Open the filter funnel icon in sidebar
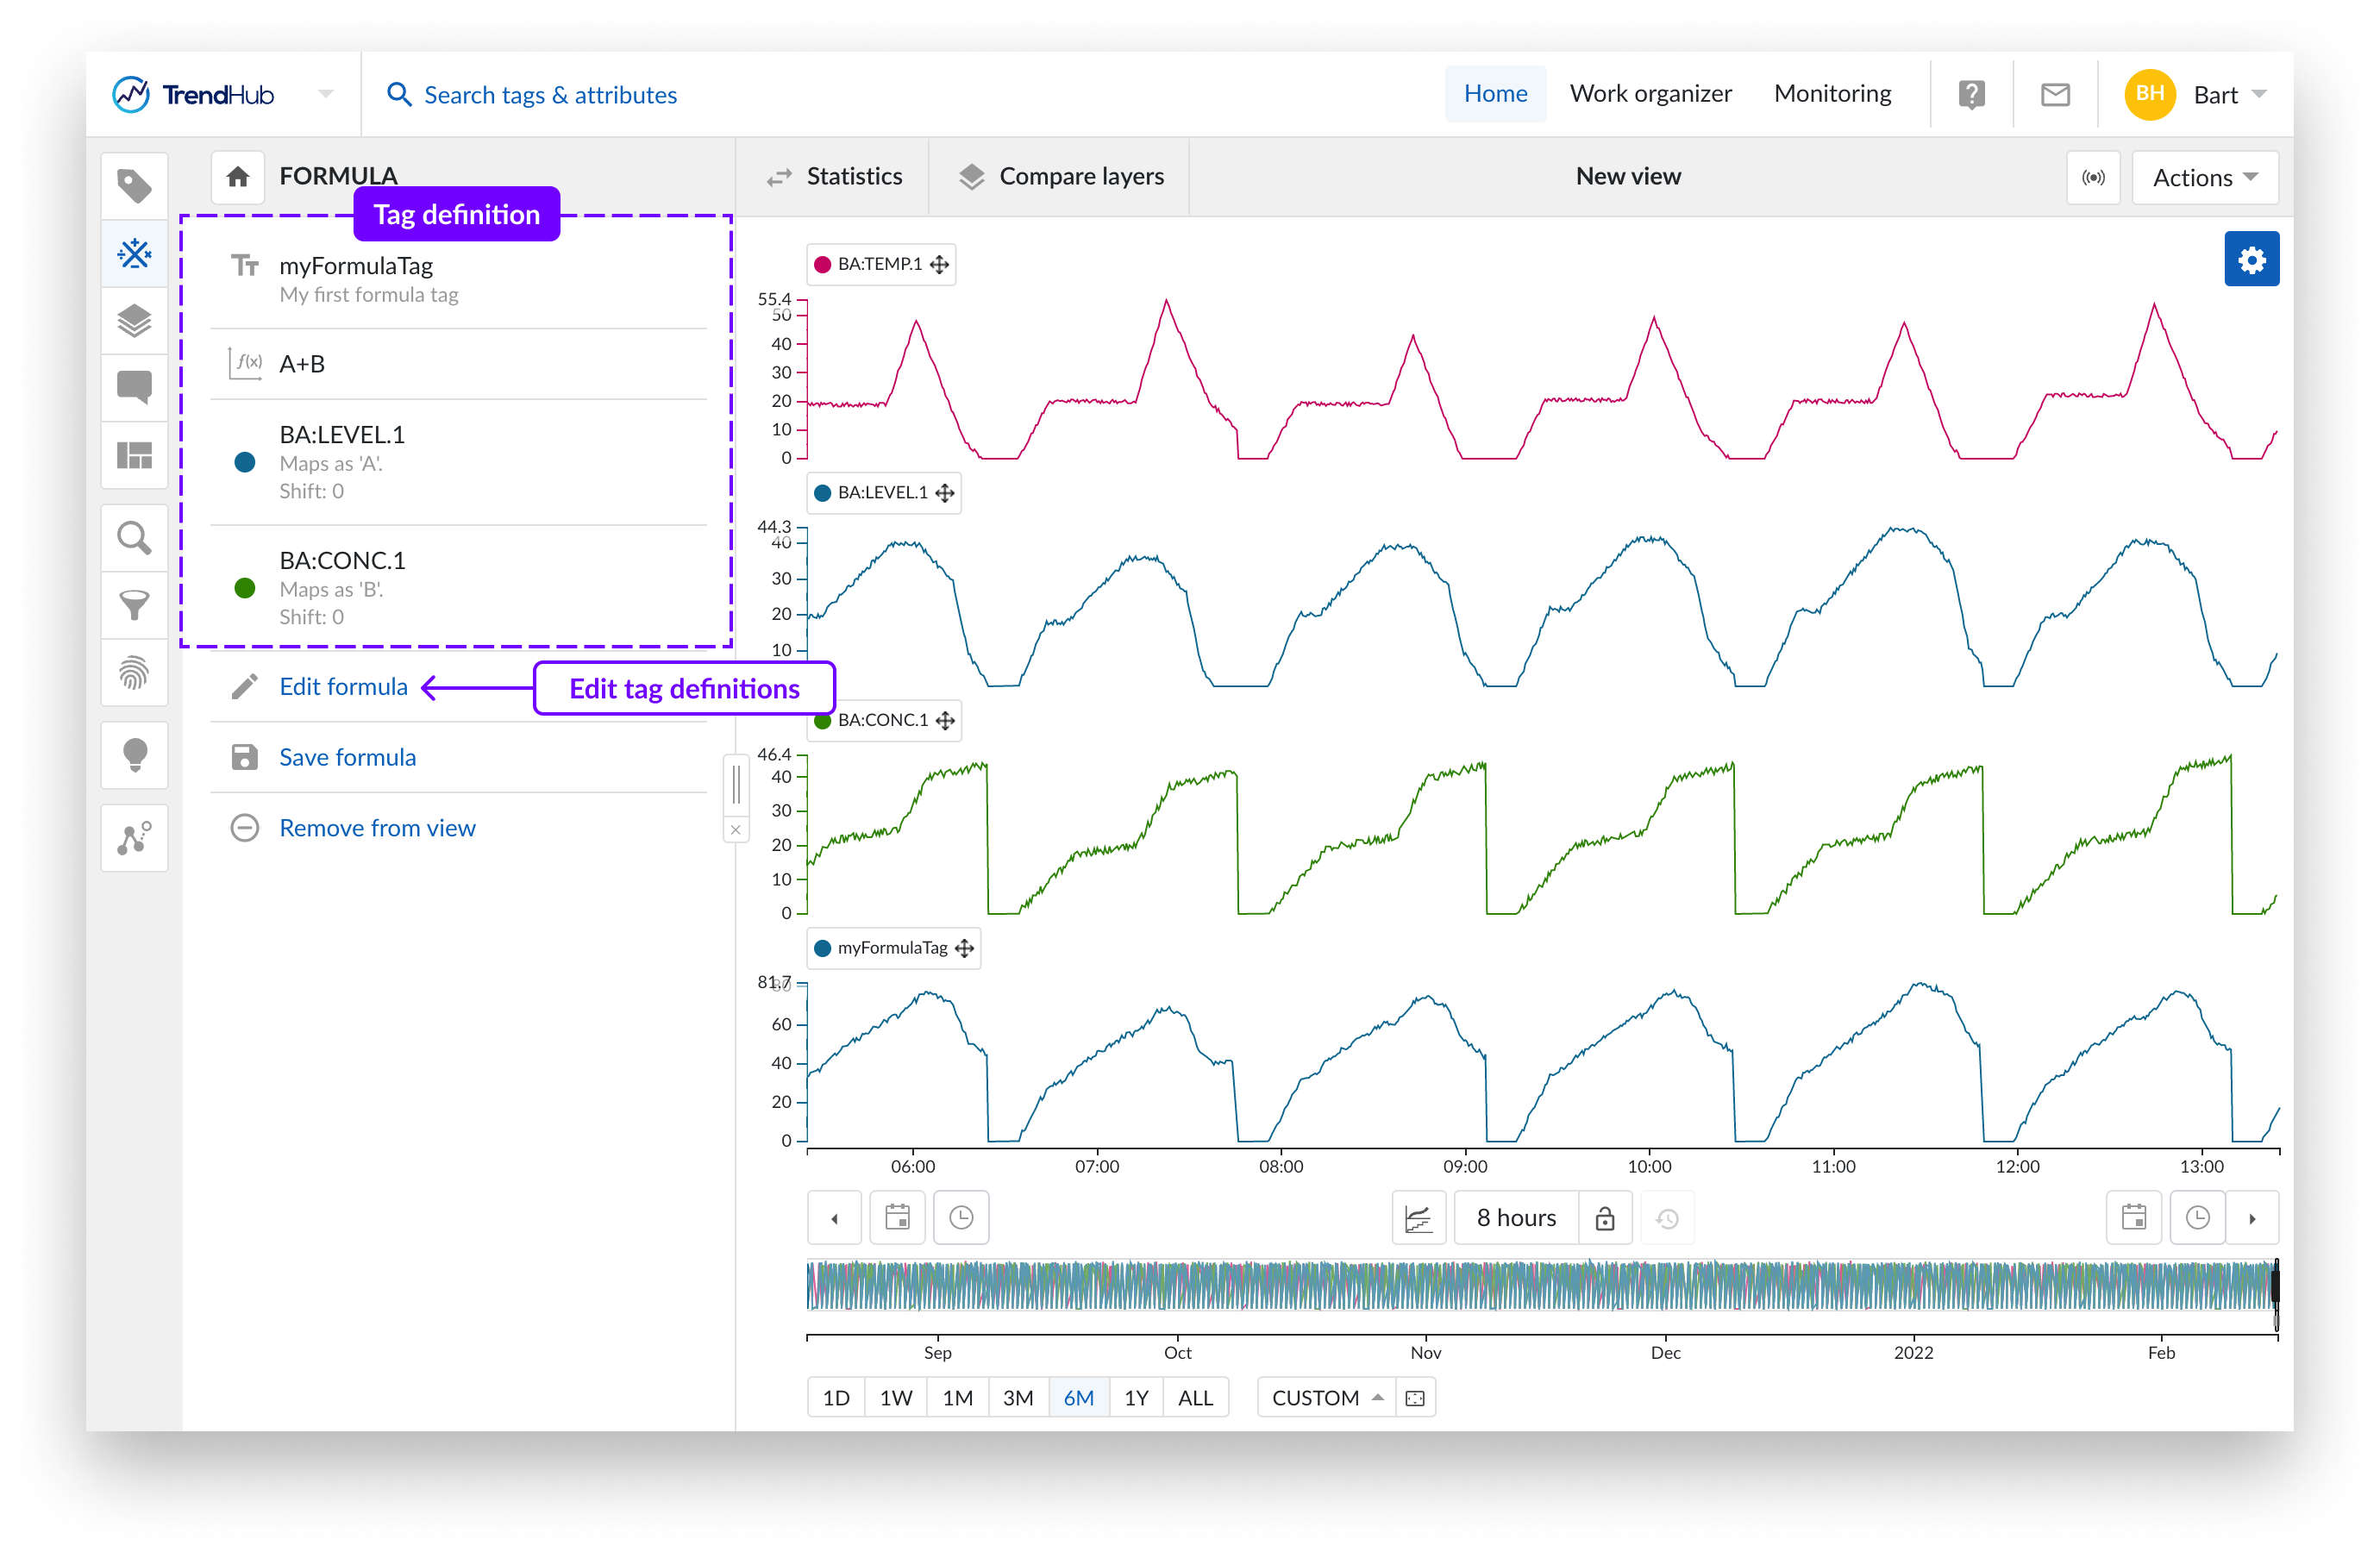The width and height of the screenshot is (2380, 1552). [134, 605]
